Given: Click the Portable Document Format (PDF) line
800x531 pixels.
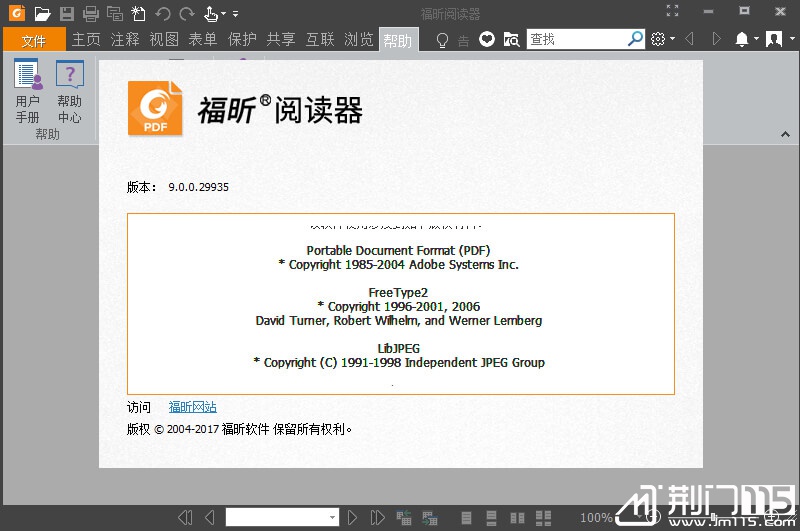Looking at the screenshot, I should pos(398,250).
